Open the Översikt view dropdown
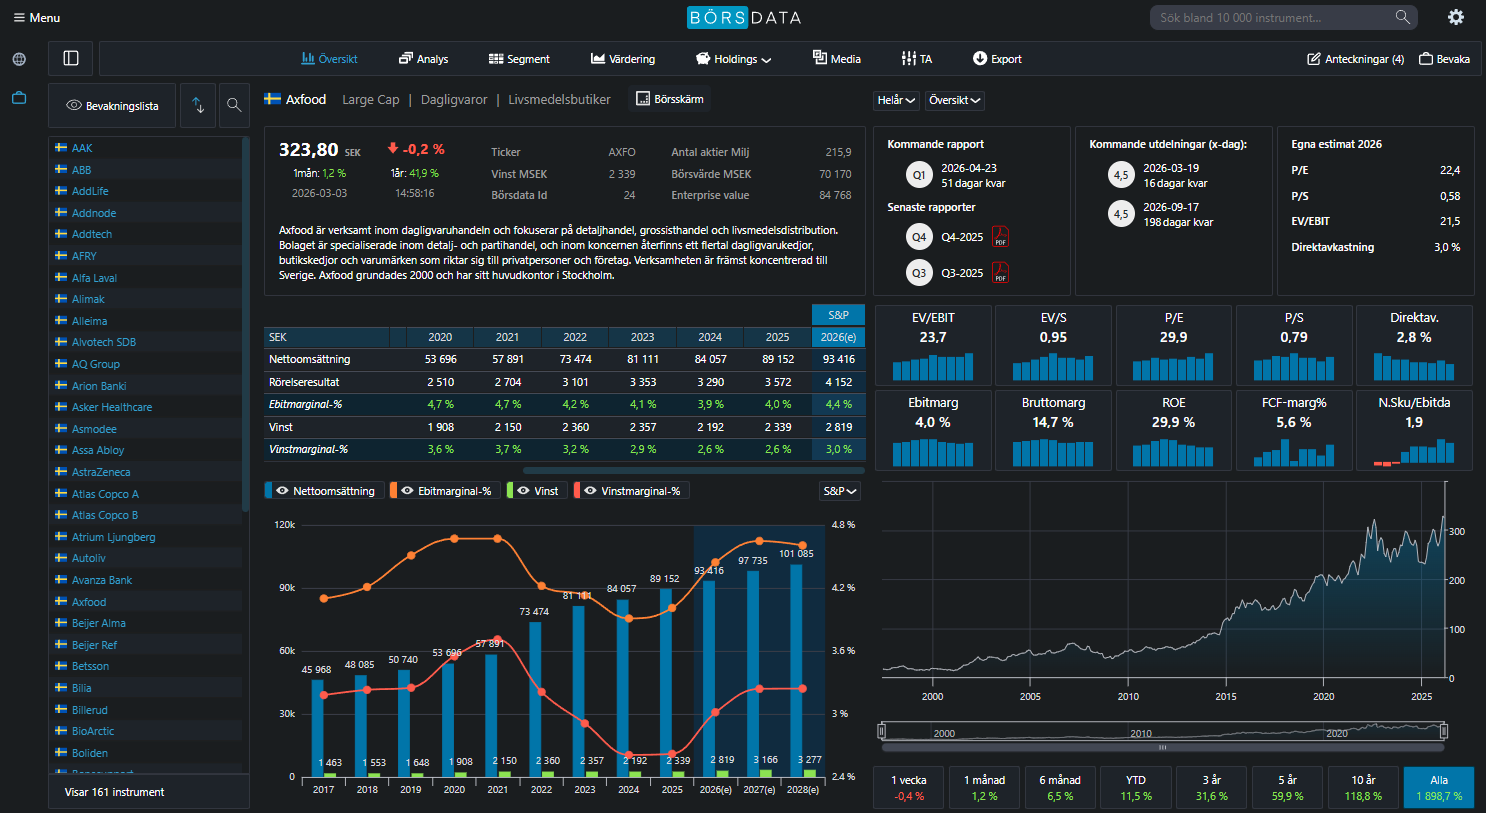Screen dimensions: 1486x813 coord(954,100)
